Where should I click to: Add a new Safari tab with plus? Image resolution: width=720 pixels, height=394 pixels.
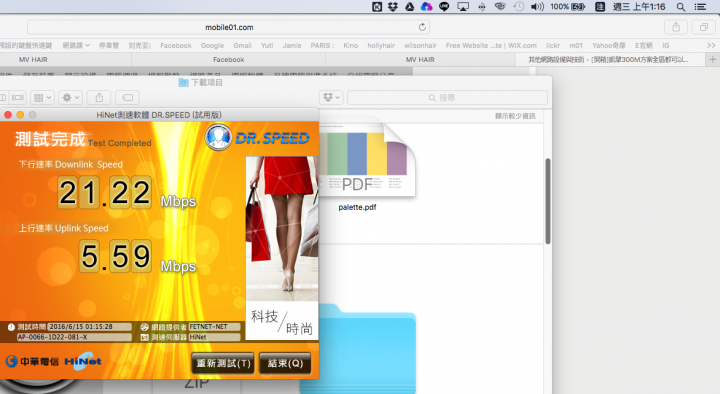click(713, 59)
